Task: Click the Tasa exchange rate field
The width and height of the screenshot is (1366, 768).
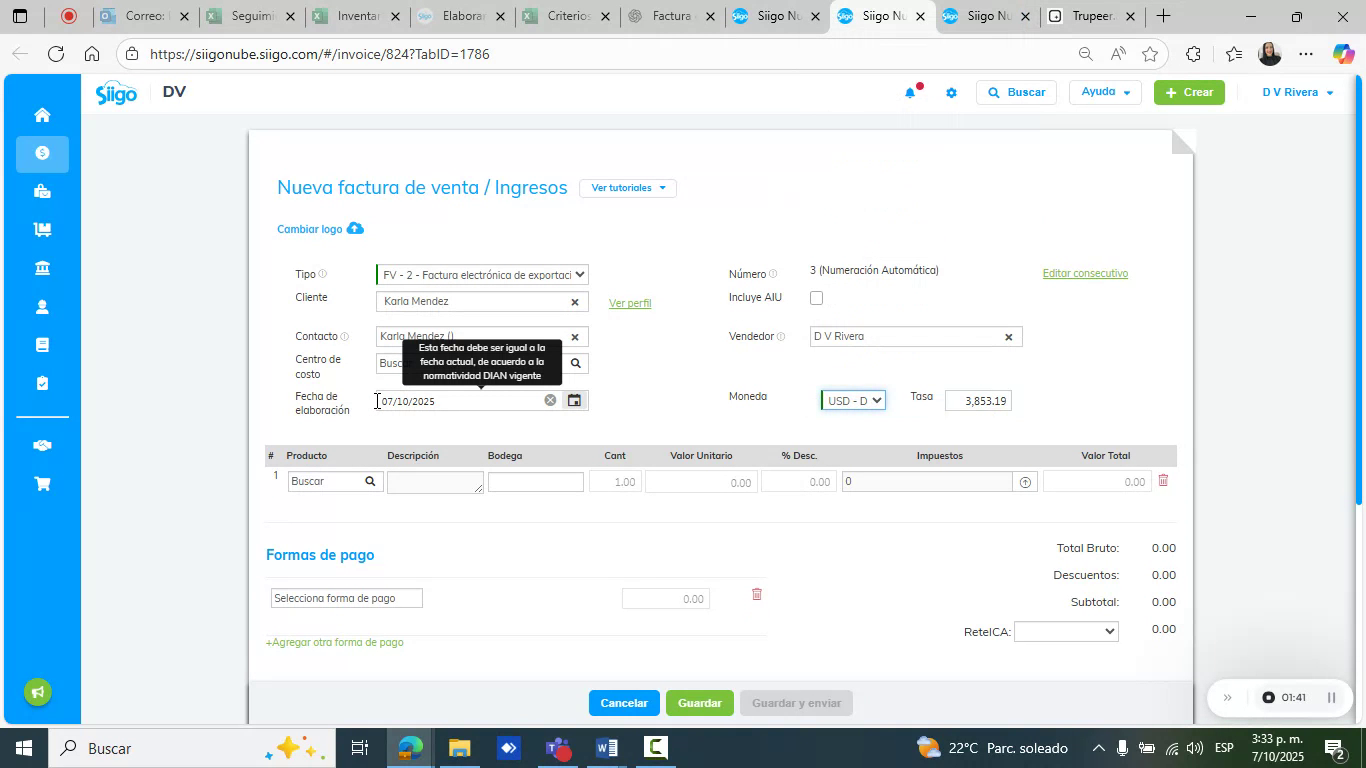Action: [x=978, y=401]
